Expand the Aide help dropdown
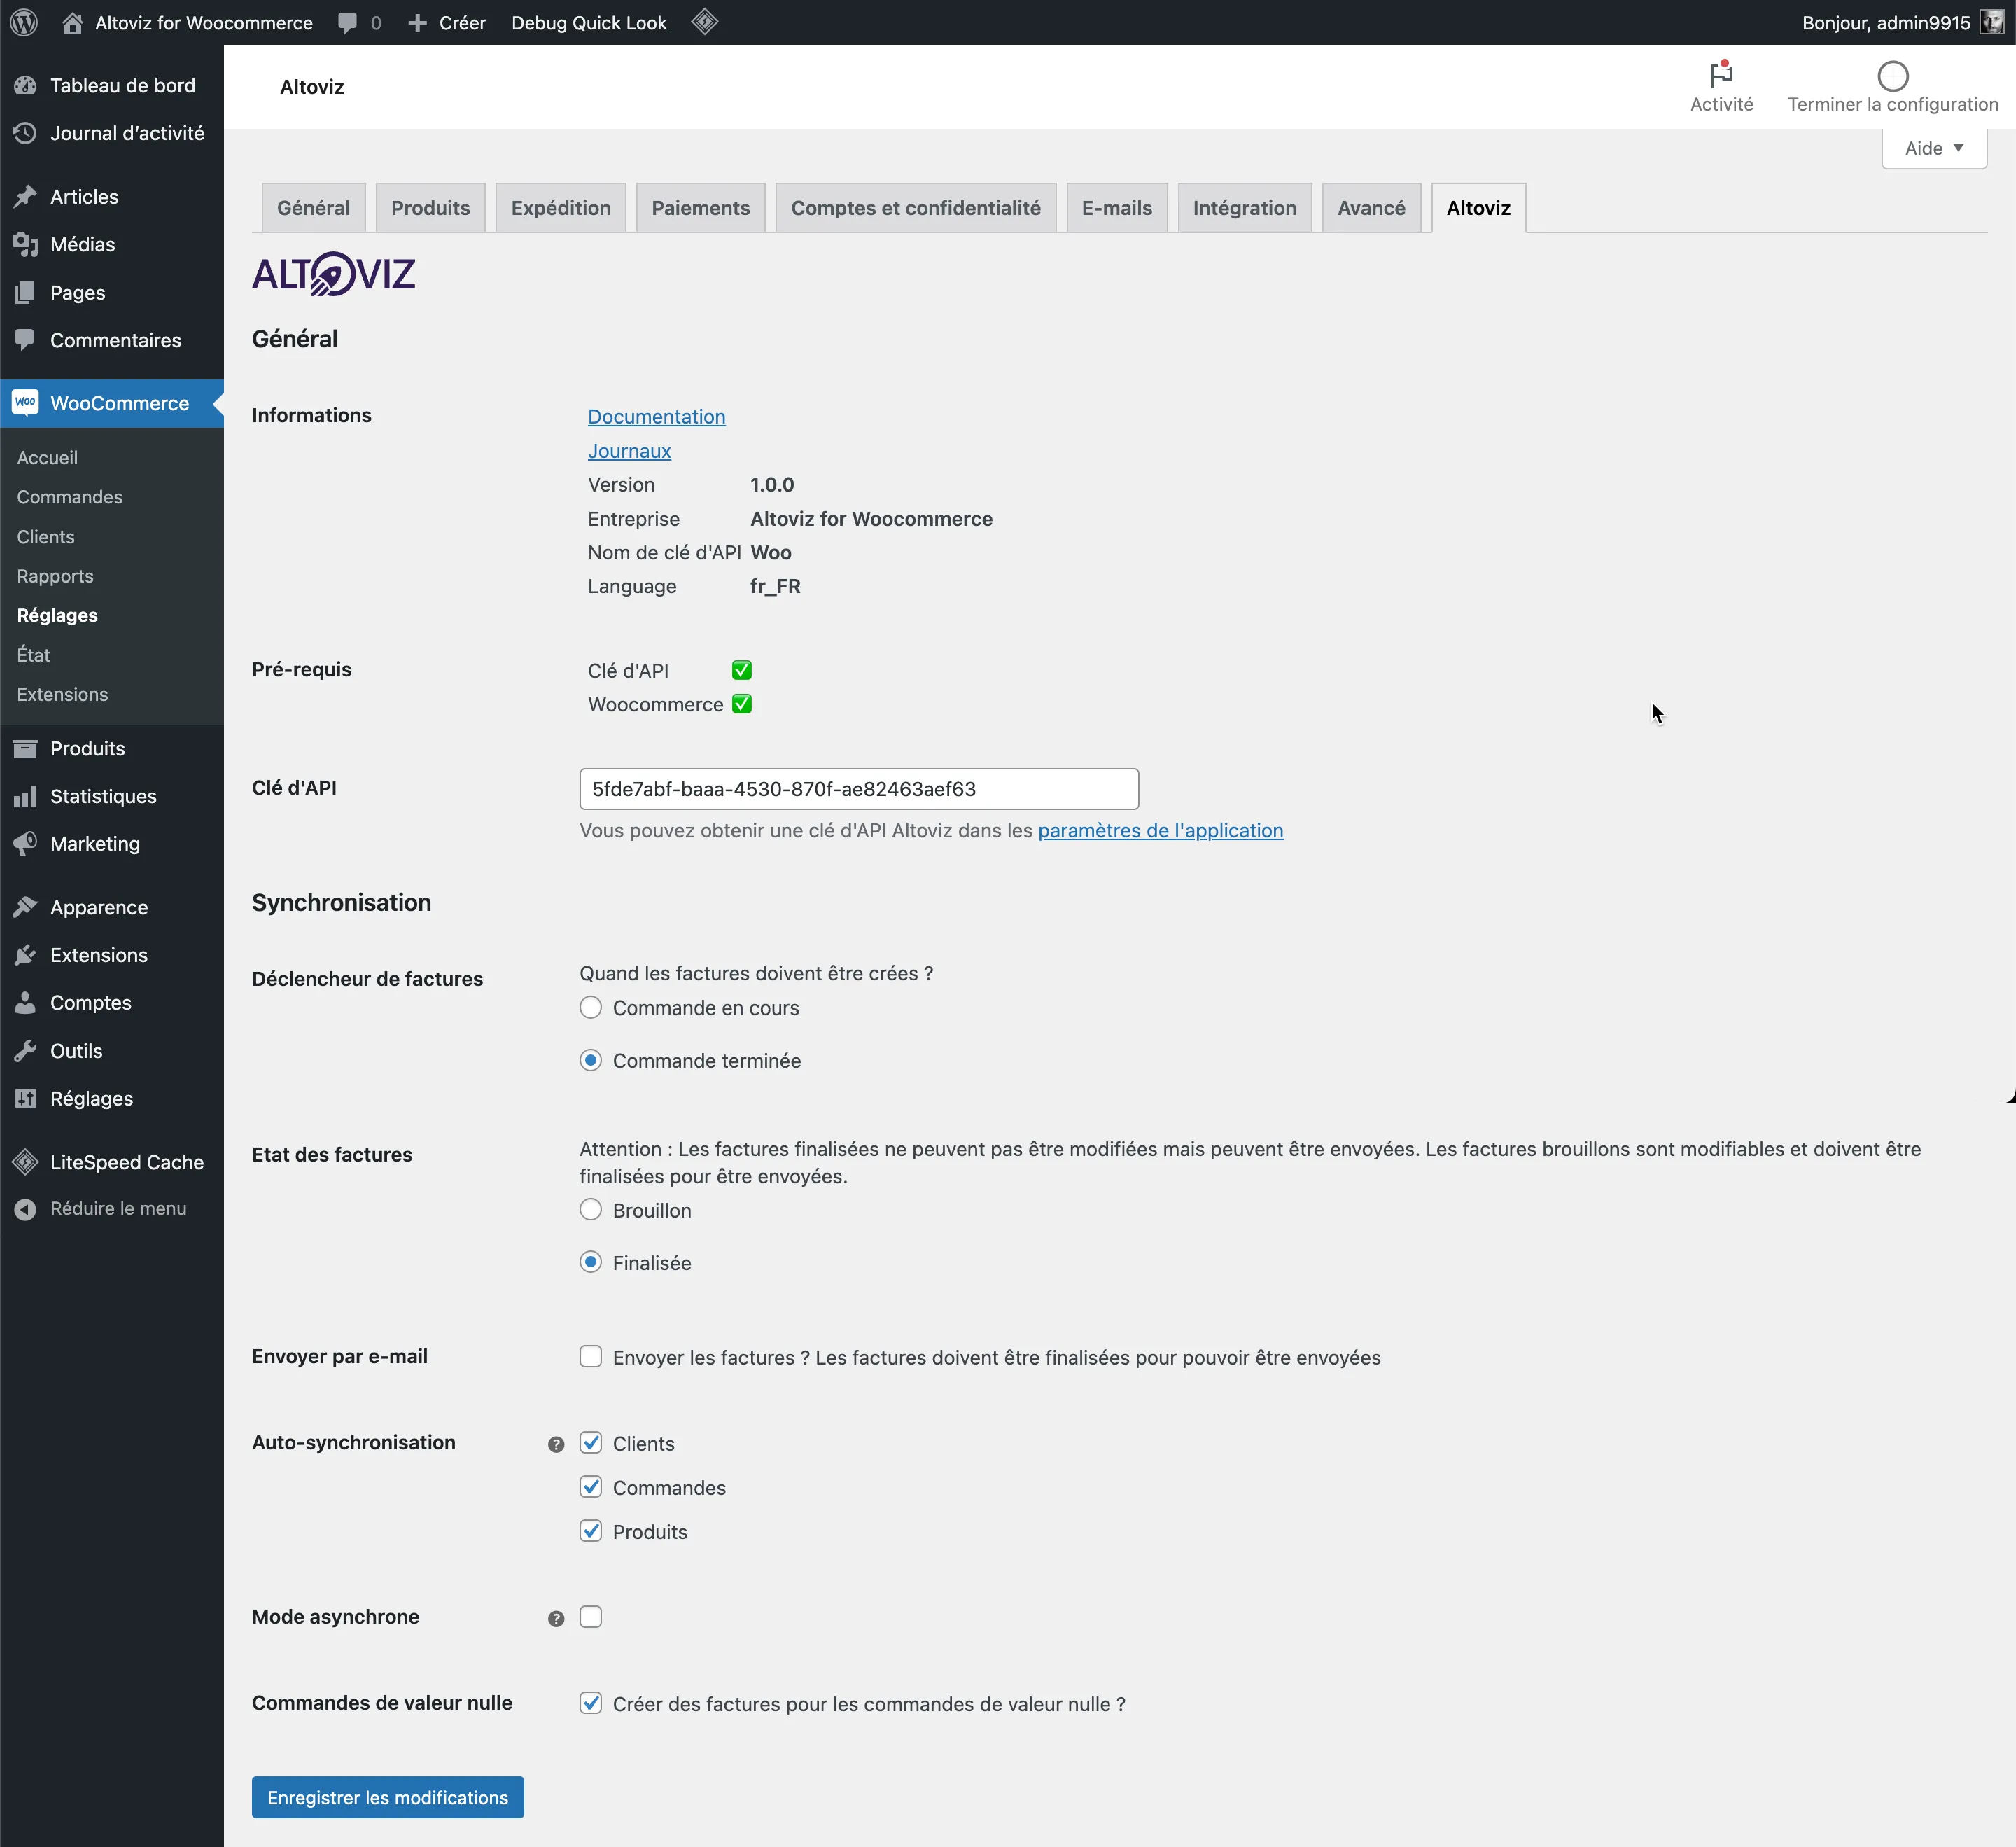Screen dimensions: 2016x1847 point(1934,148)
